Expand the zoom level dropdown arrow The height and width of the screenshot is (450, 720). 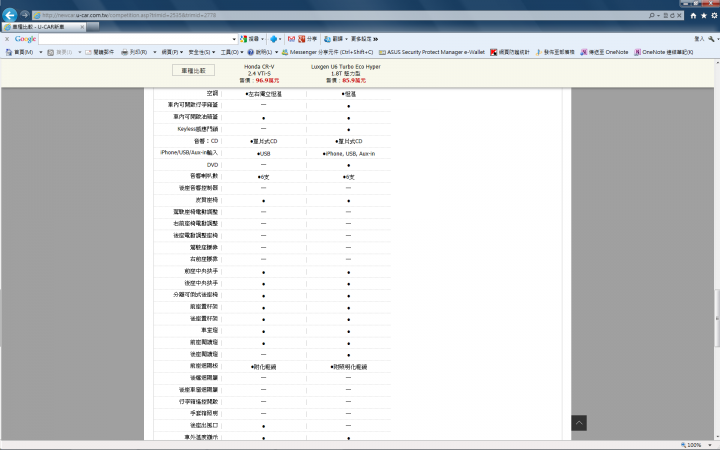coord(710,445)
